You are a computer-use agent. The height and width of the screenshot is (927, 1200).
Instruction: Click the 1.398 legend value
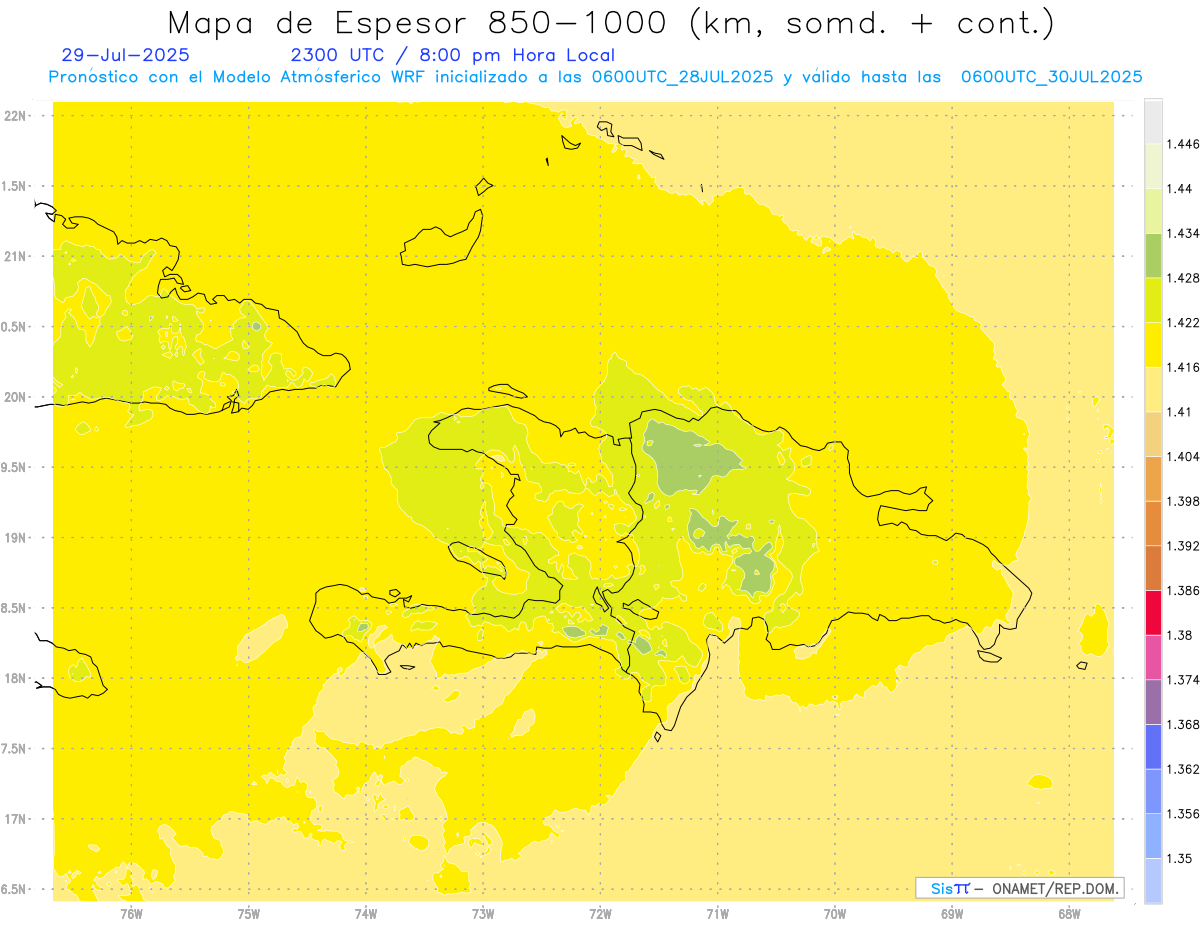click(1183, 501)
